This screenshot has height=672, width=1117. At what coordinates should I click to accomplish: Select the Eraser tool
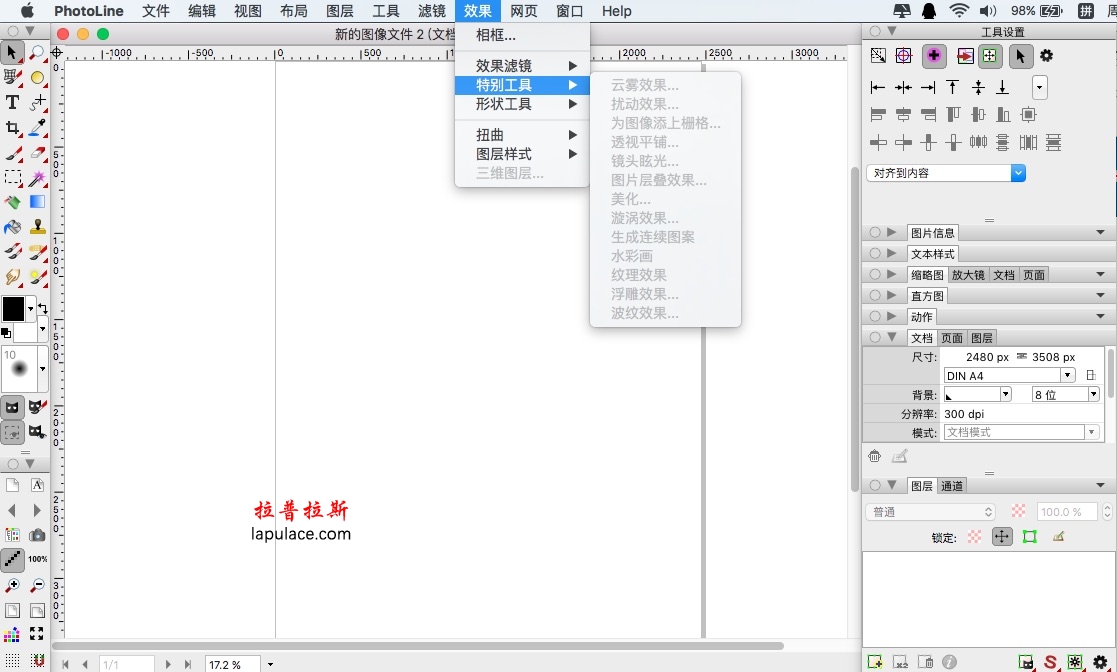click(x=37, y=153)
